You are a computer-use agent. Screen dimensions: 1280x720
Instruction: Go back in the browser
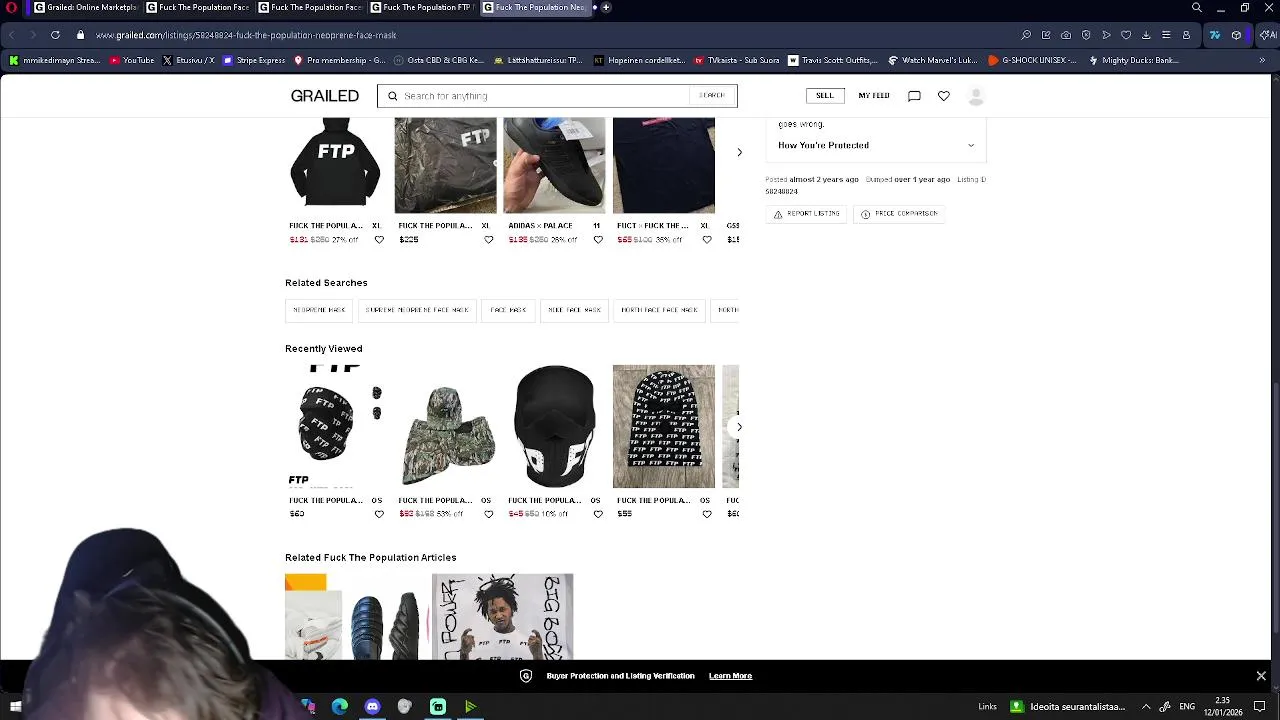pyautogui.click(x=12, y=35)
